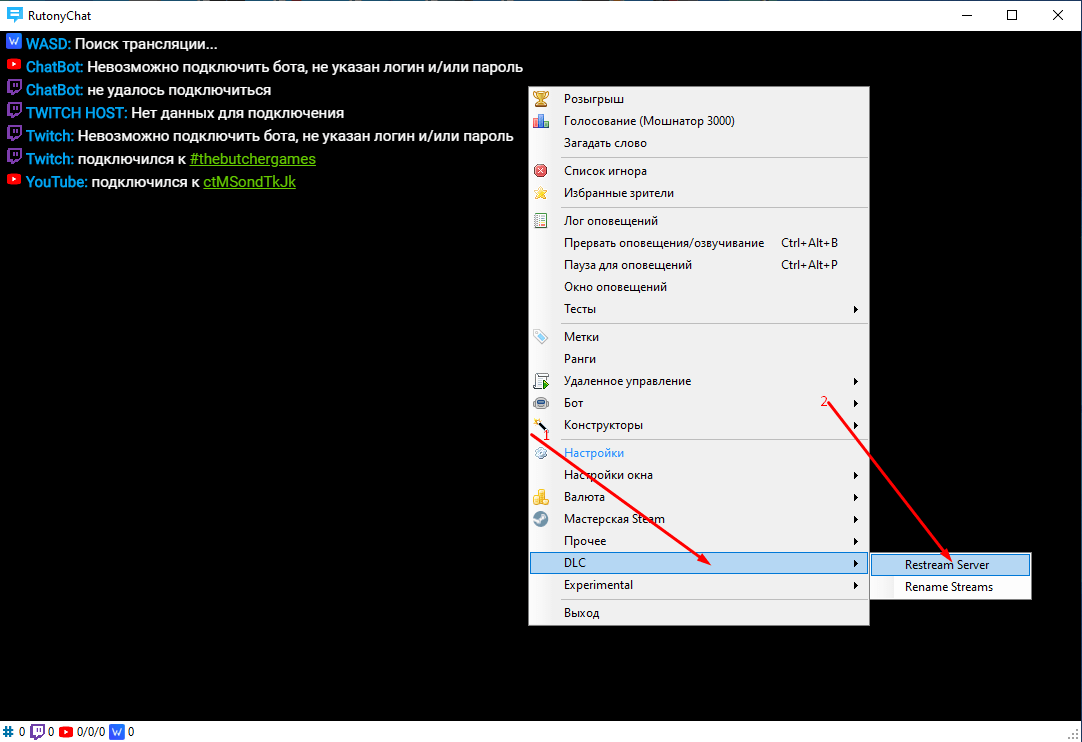1082x742 pixels.
Task: Open the ctMSondTkJk YouTube link
Action: point(249,182)
